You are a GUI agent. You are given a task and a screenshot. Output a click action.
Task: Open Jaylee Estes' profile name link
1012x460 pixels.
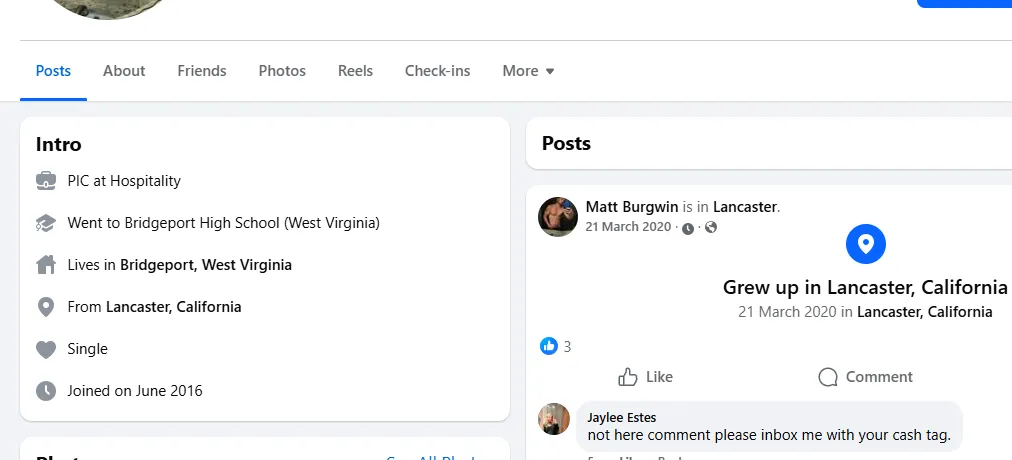622,417
